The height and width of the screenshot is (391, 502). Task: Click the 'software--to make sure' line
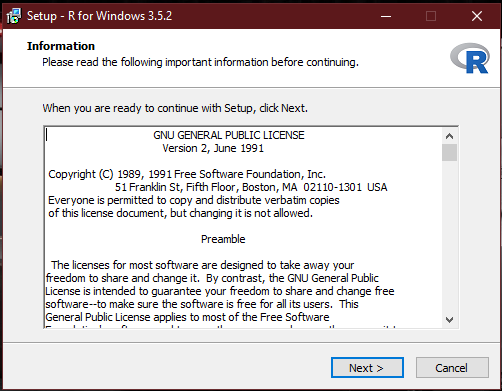click(202, 304)
